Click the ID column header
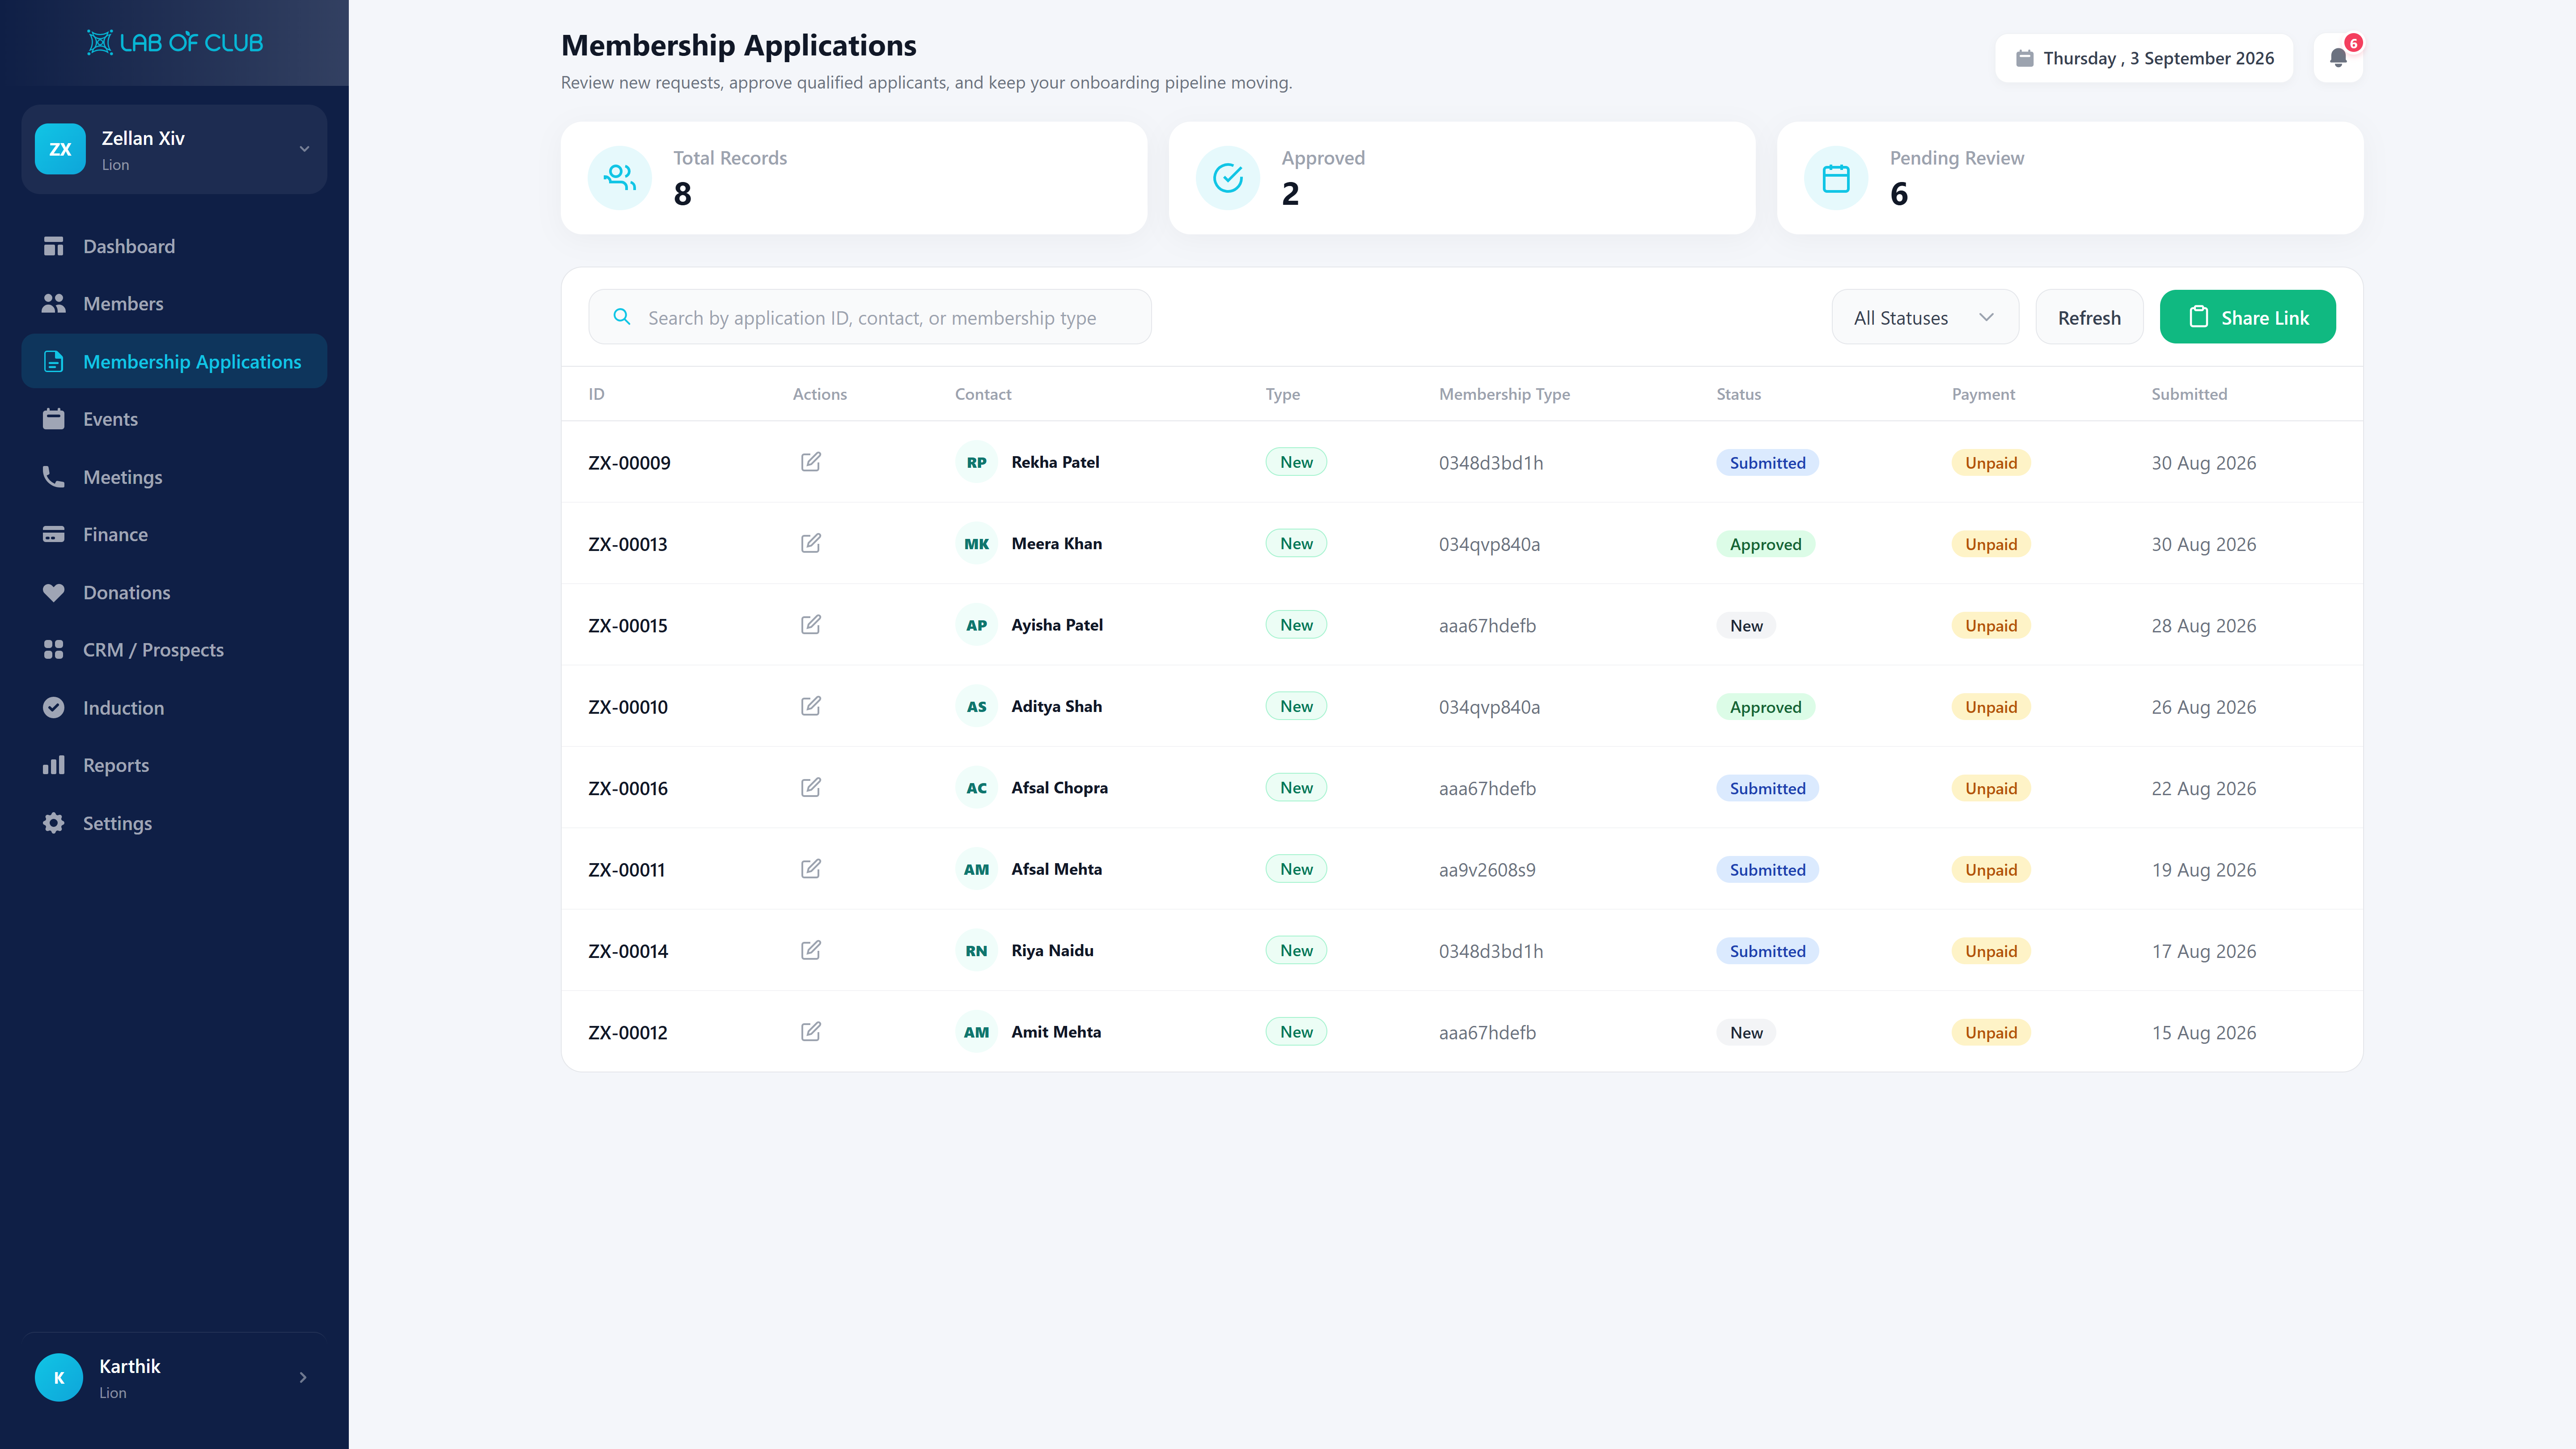Viewport: 2576px width, 1449px height. click(596, 394)
